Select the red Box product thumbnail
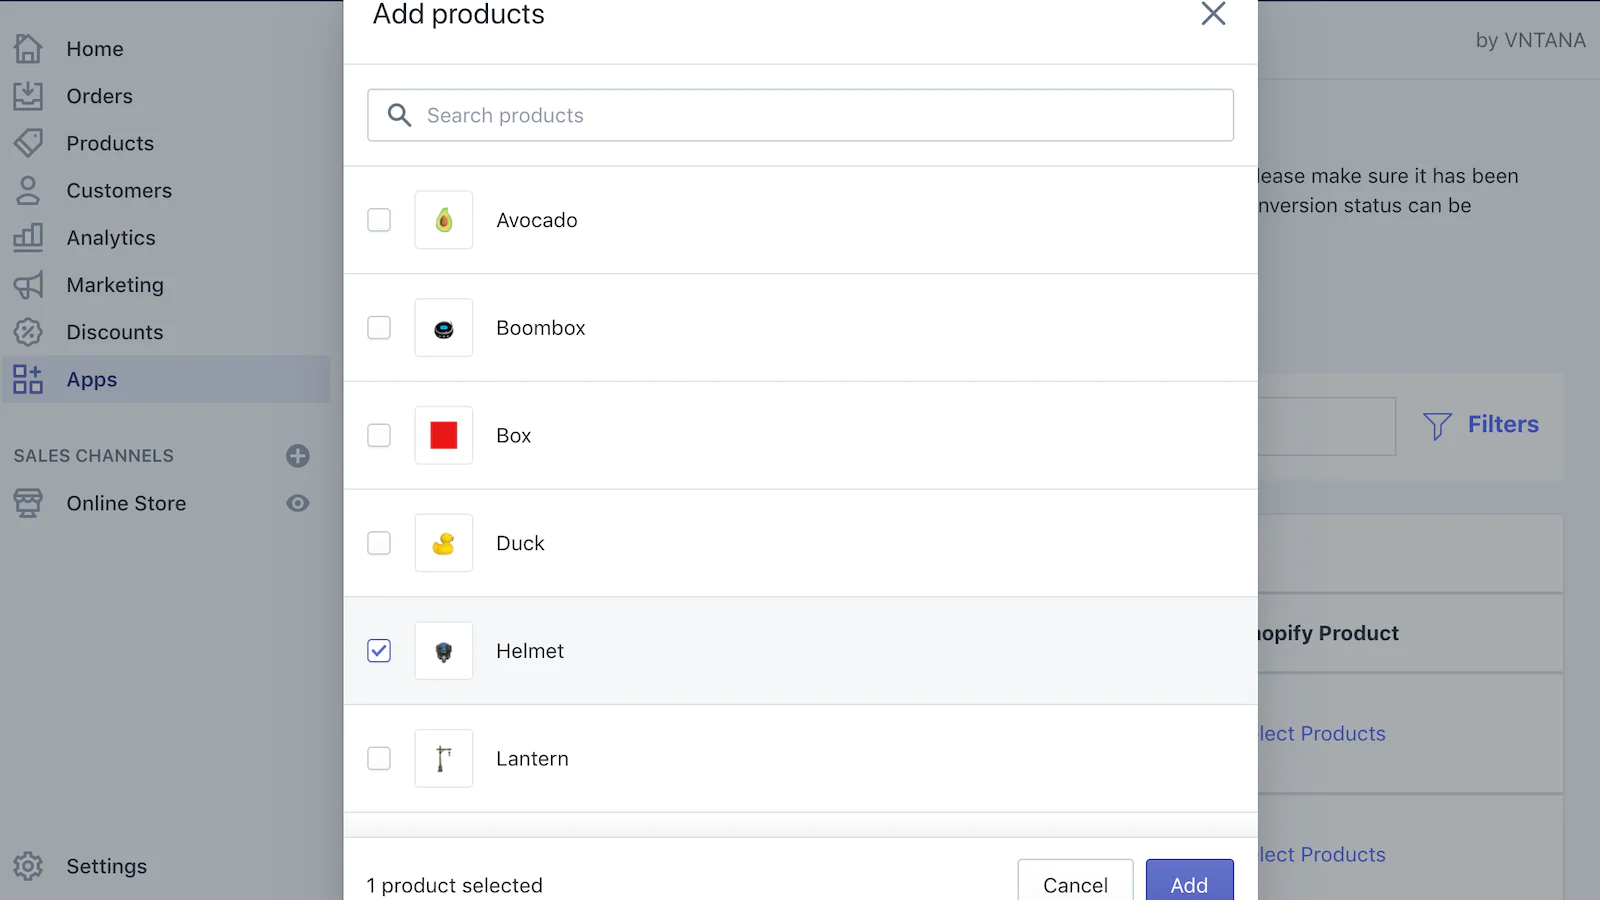This screenshot has height=900, width=1600. tap(444, 436)
